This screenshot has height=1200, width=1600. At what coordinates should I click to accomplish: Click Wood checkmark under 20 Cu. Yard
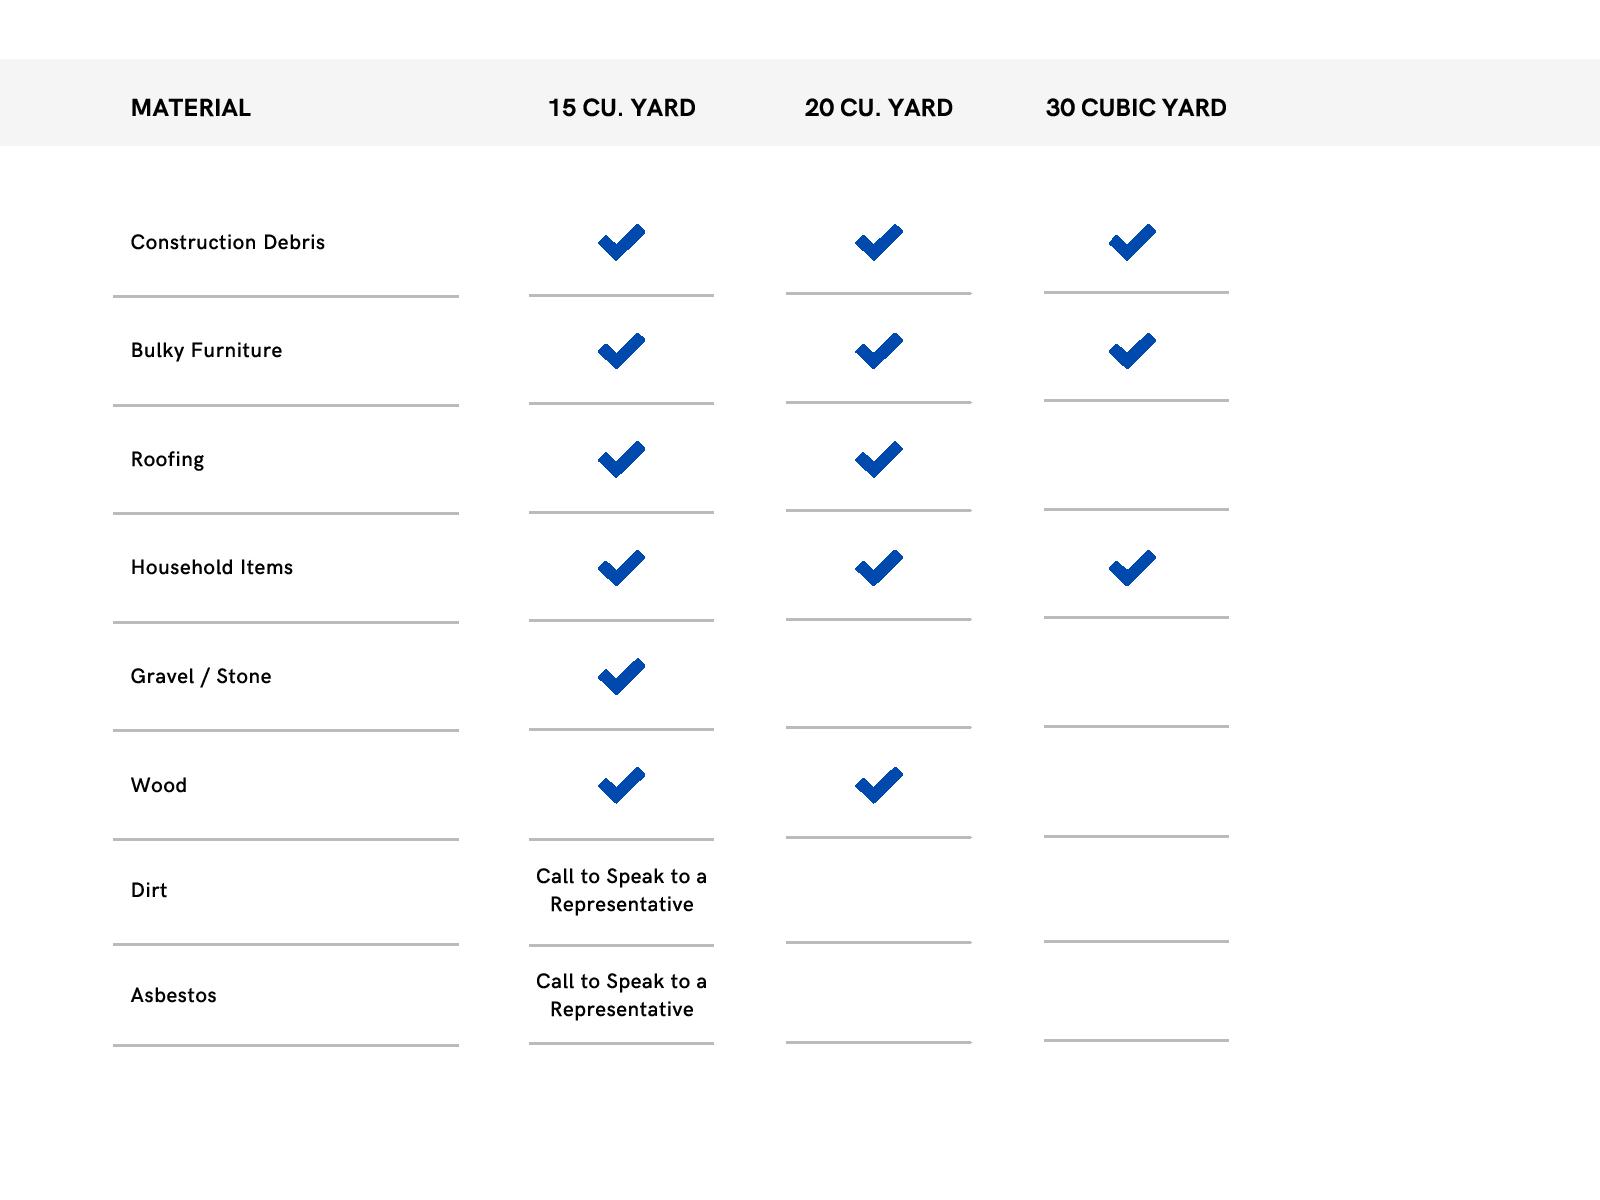[x=879, y=785]
